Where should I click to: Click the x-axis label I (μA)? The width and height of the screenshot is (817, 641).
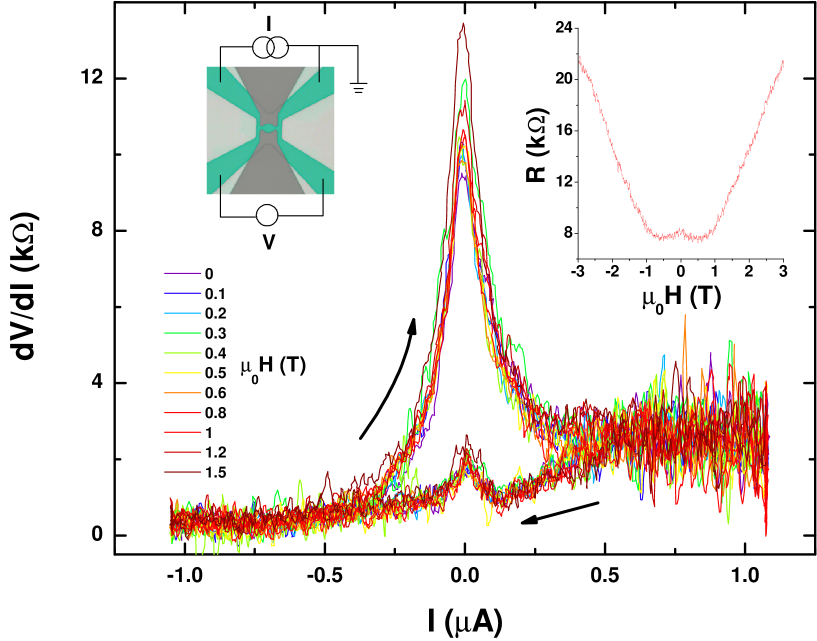point(465,622)
